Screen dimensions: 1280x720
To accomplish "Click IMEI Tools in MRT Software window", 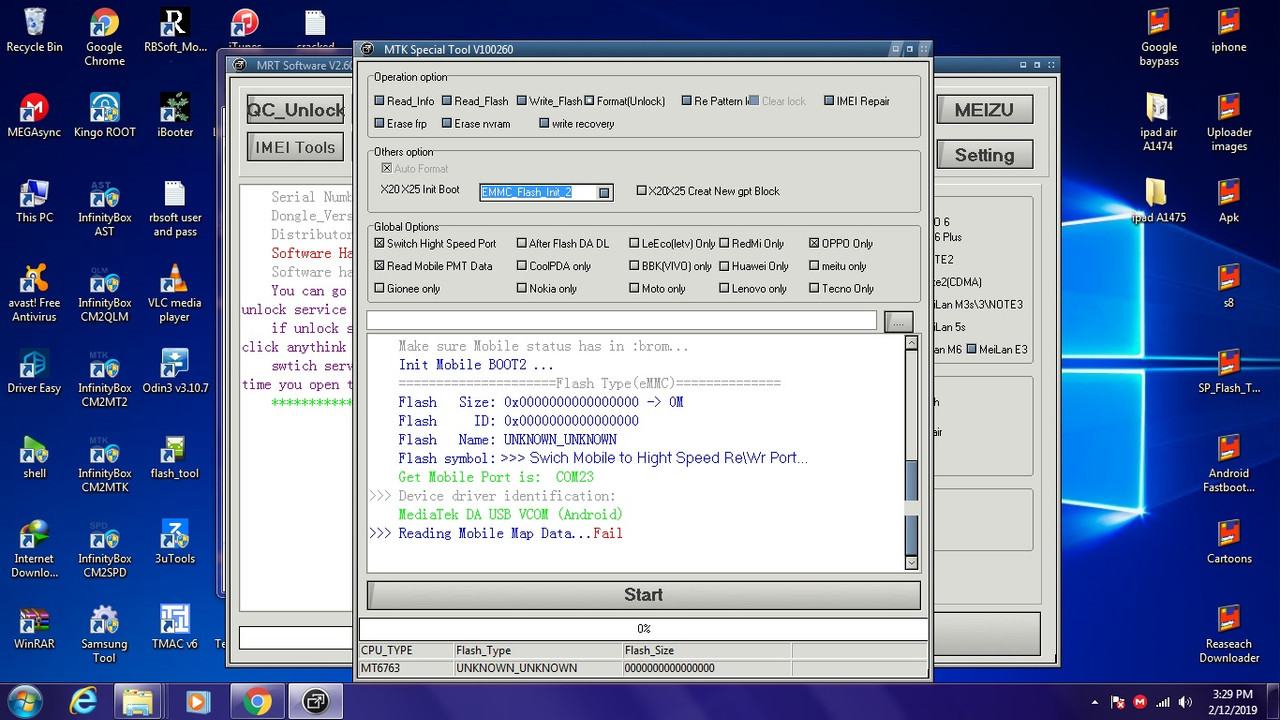I will 295,147.
